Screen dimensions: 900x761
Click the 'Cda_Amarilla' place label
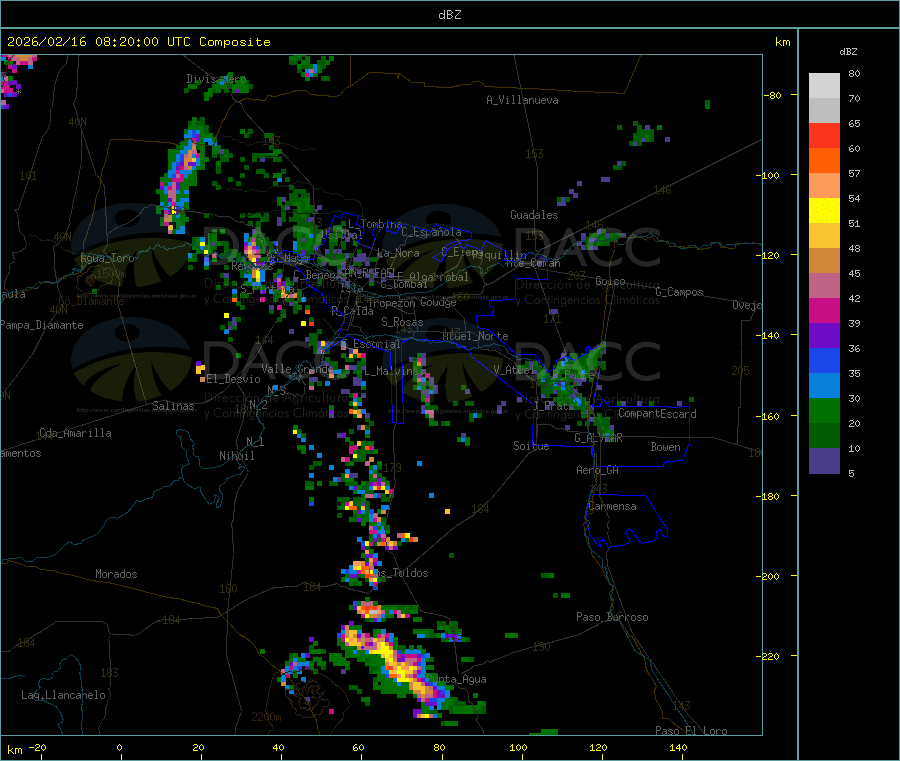click(x=75, y=433)
